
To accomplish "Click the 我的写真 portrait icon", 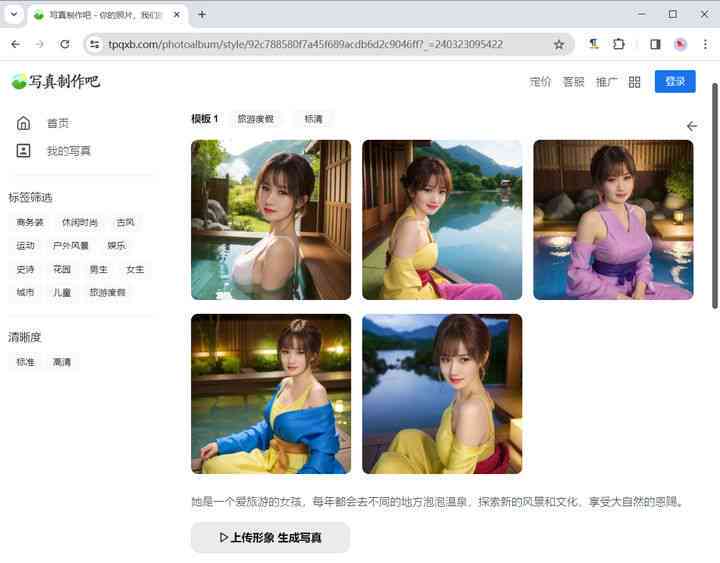I will point(23,151).
